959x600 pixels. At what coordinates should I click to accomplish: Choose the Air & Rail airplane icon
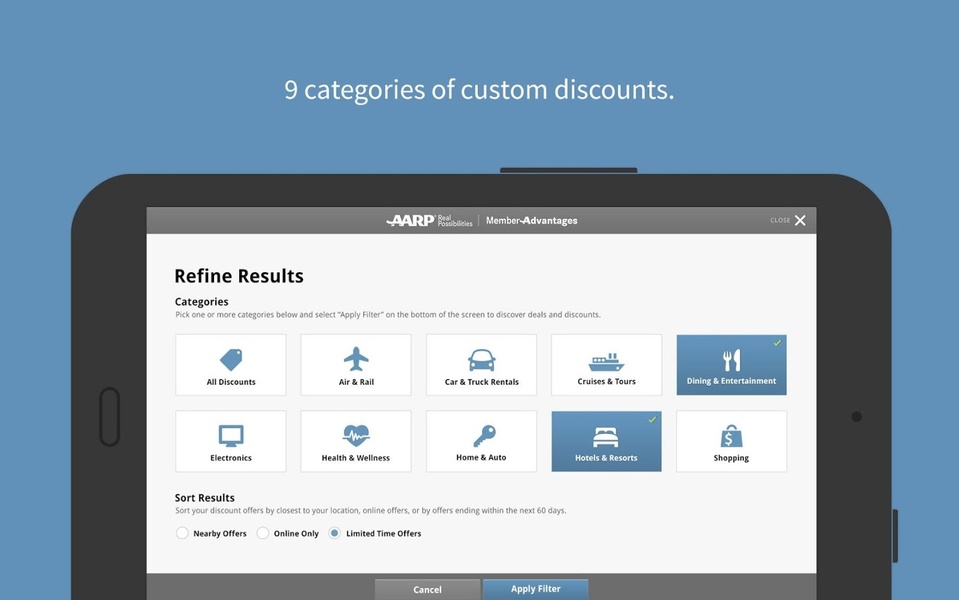coord(356,359)
